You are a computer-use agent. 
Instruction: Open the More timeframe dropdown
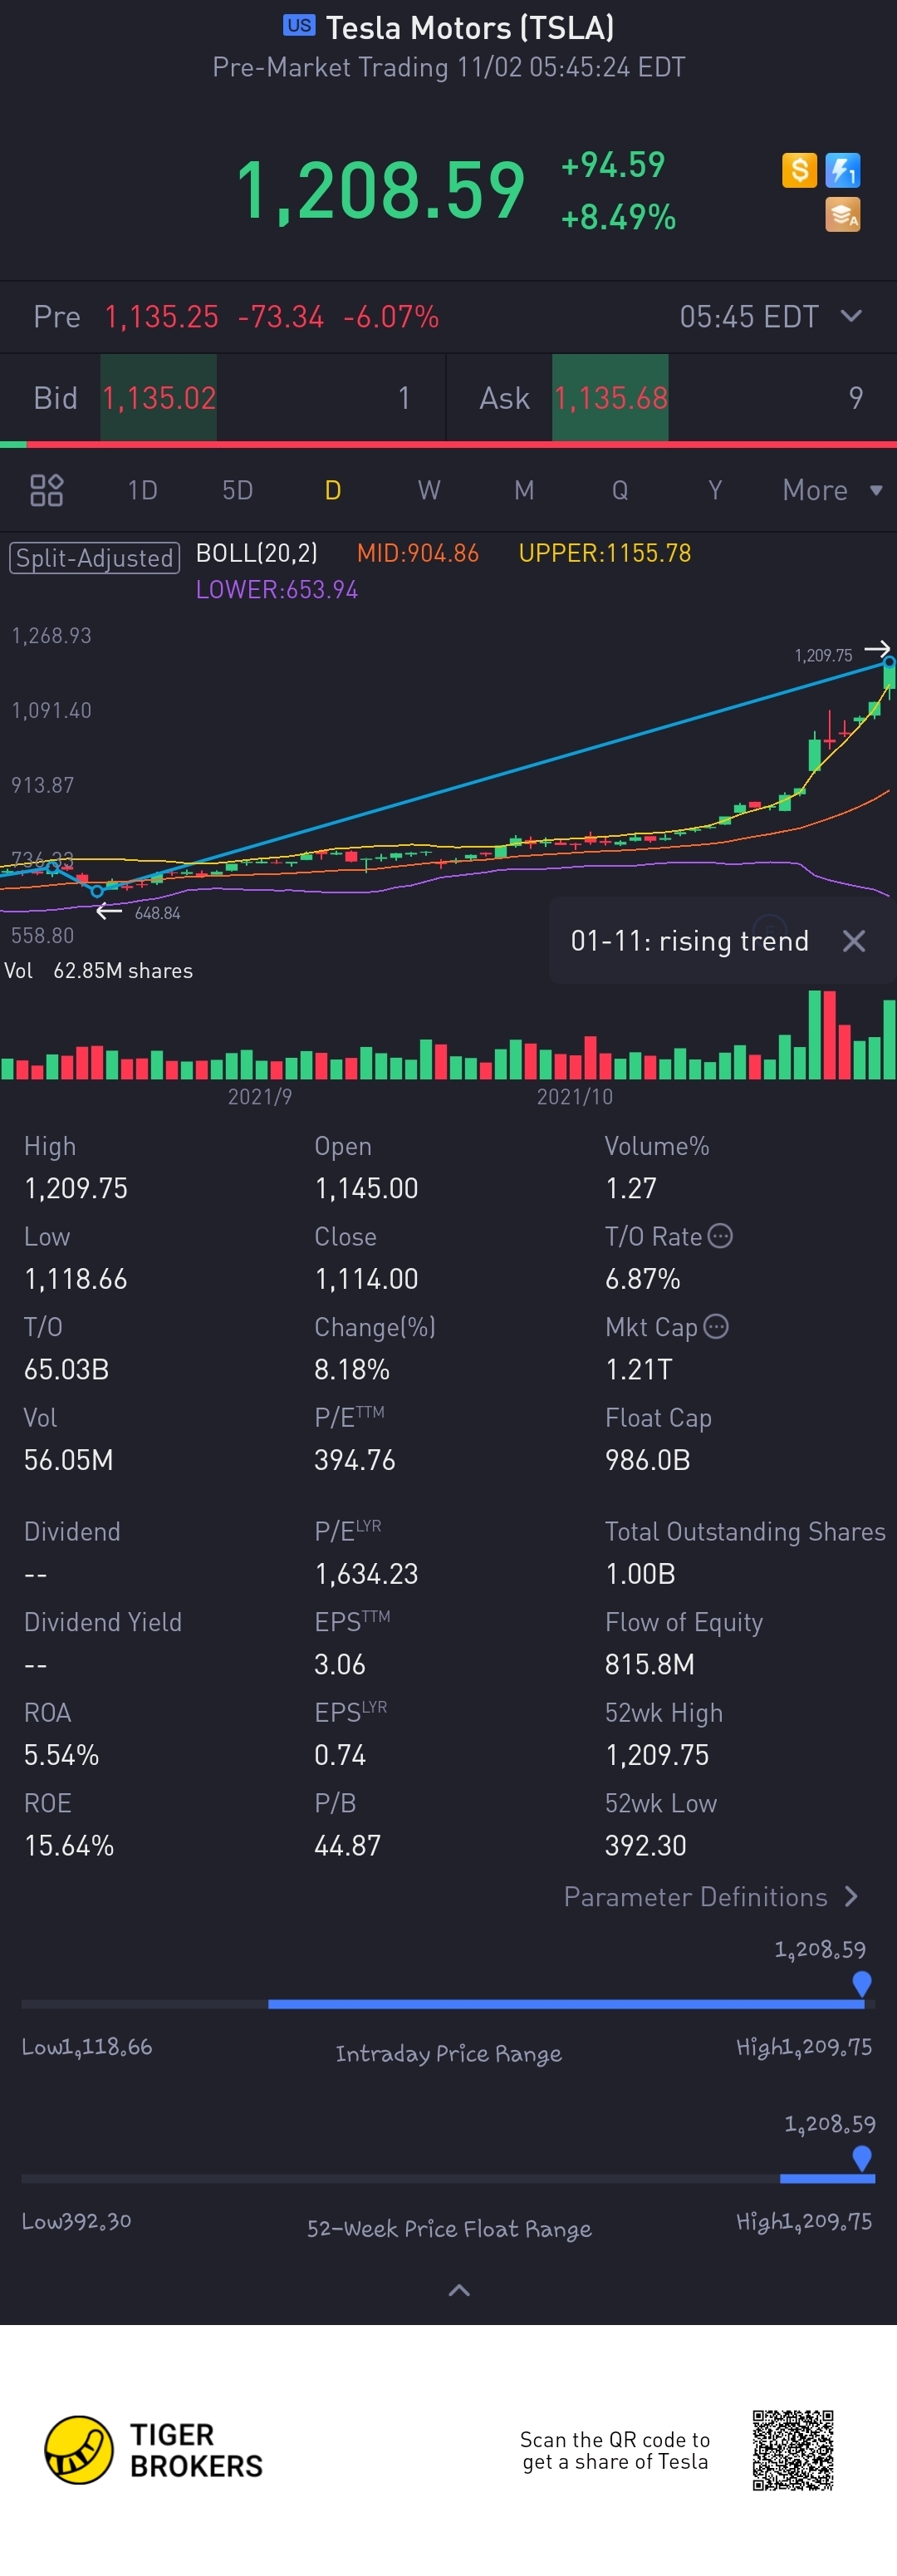point(832,490)
